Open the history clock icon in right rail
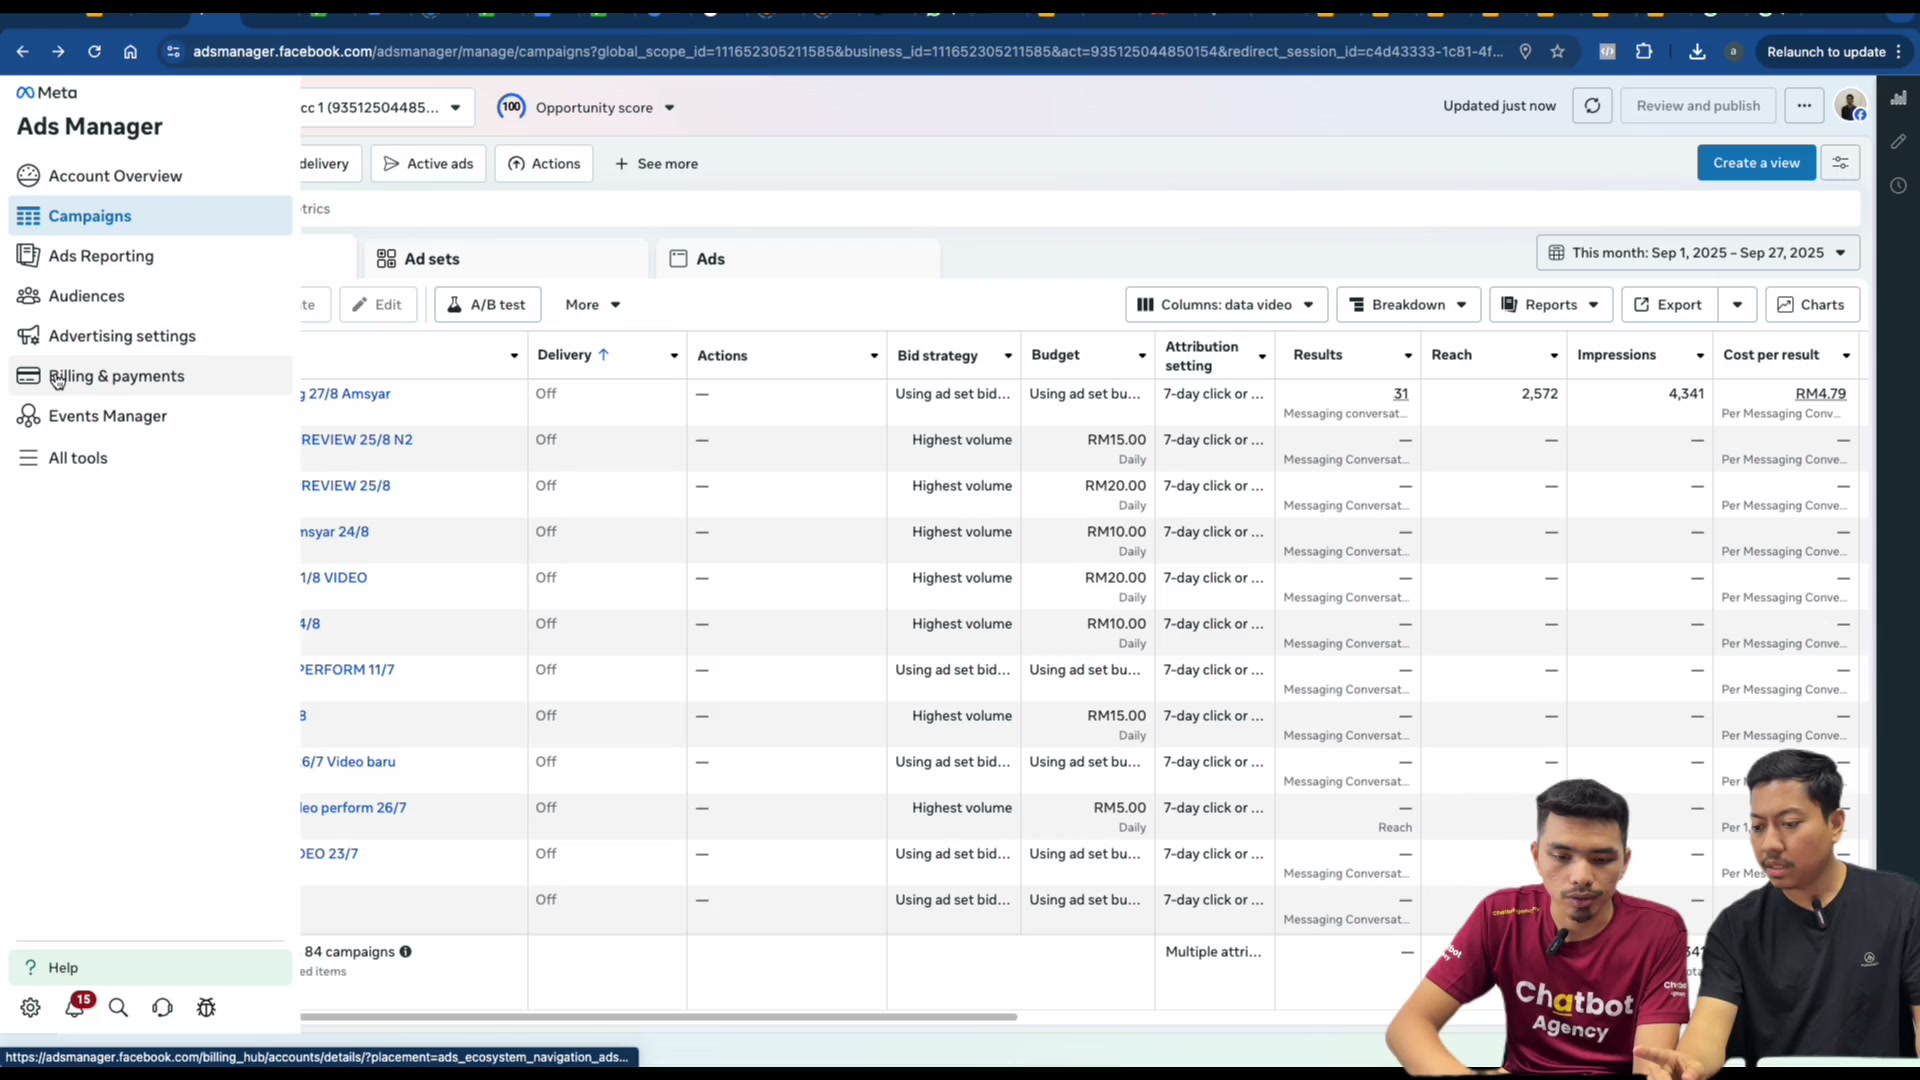The image size is (1920, 1080). coord(1898,186)
